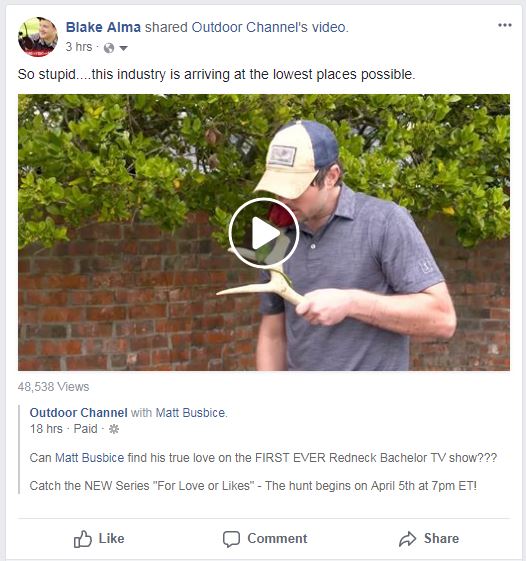Open Blake Alma's profile picture
526x561 pixels.
tap(38, 36)
